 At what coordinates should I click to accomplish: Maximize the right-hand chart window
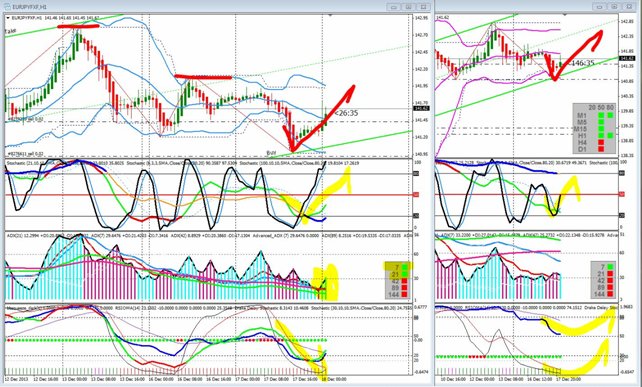614,7
